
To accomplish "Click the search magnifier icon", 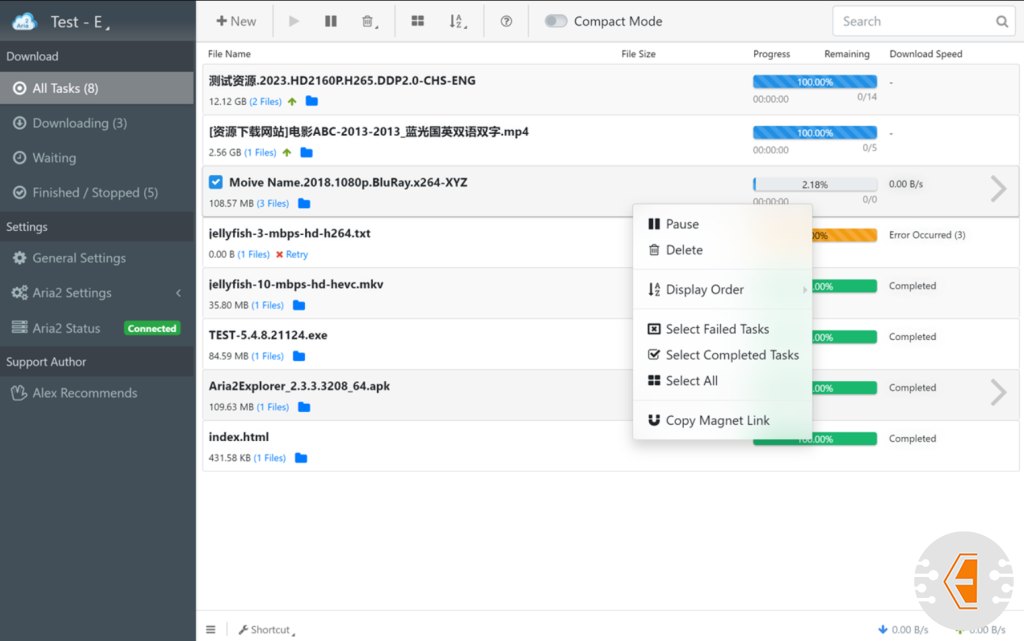I will pos(1002,21).
